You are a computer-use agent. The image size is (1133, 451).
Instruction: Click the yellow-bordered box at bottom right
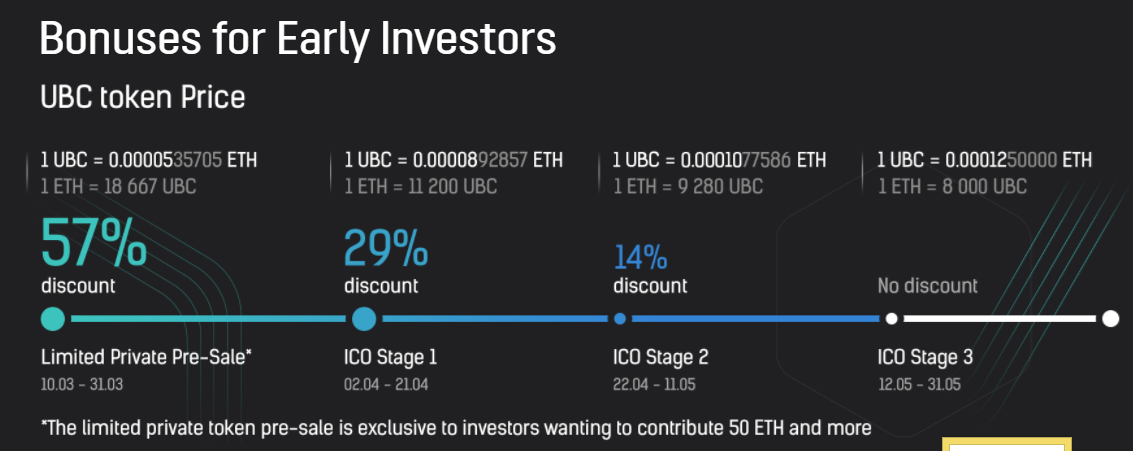click(x=1007, y=444)
